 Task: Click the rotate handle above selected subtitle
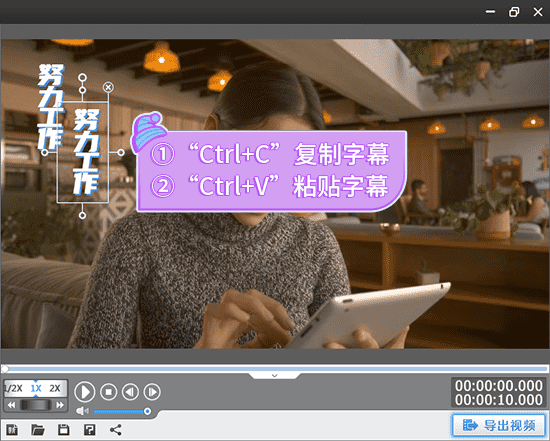click(x=82, y=77)
